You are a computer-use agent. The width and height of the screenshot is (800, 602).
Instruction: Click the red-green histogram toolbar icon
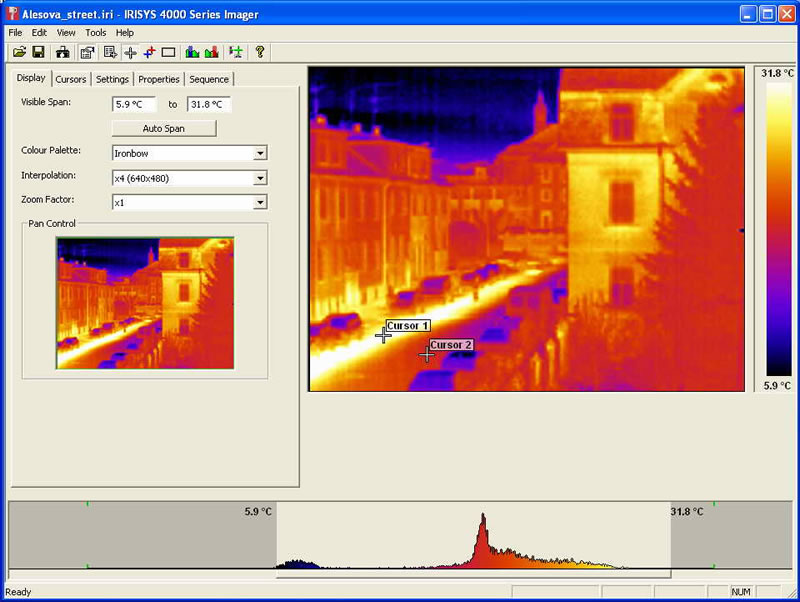[211, 52]
